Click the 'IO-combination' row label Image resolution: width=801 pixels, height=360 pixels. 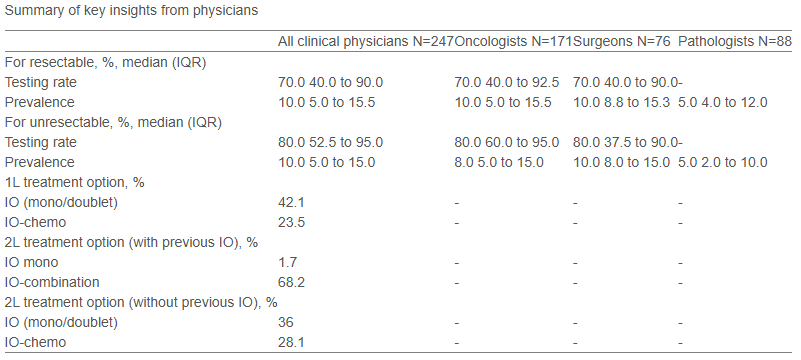pyautogui.click(x=52, y=282)
